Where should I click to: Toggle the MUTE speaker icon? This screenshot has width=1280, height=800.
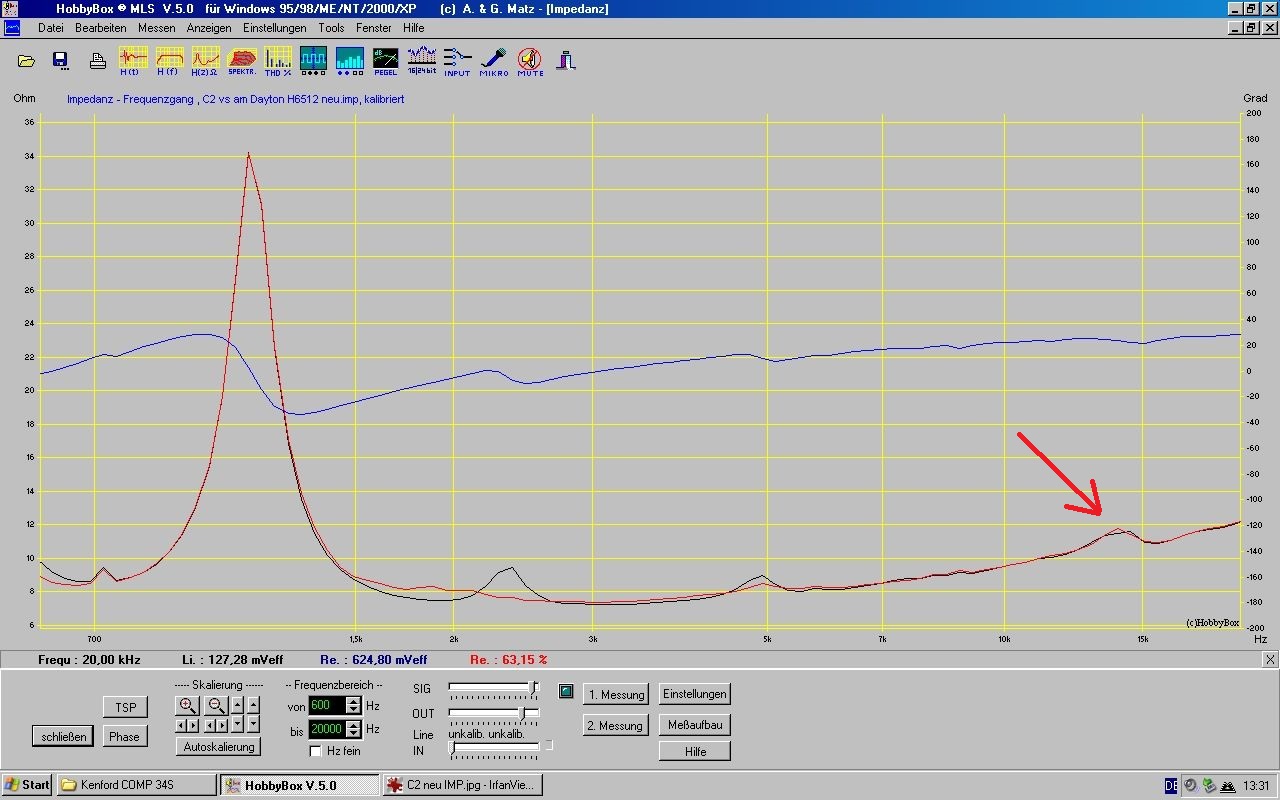[530, 60]
